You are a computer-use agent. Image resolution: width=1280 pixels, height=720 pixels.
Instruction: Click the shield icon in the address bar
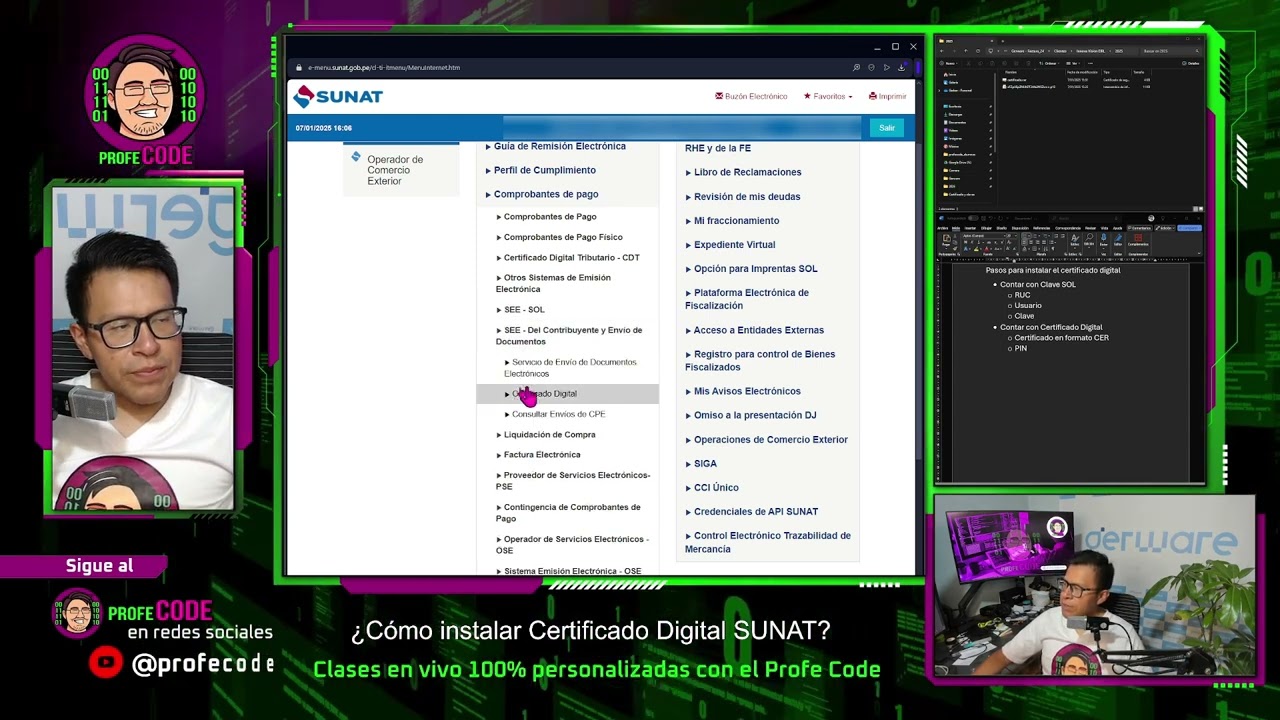click(871, 67)
